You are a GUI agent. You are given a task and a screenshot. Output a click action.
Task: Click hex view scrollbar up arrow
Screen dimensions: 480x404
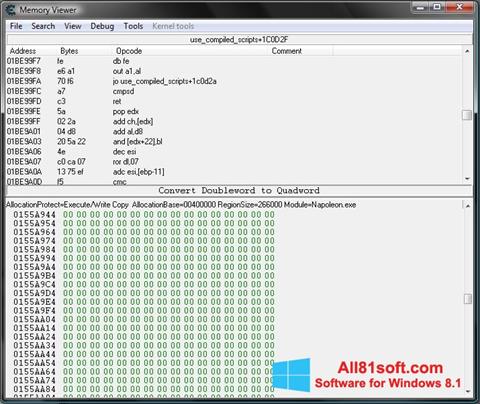point(468,206)
